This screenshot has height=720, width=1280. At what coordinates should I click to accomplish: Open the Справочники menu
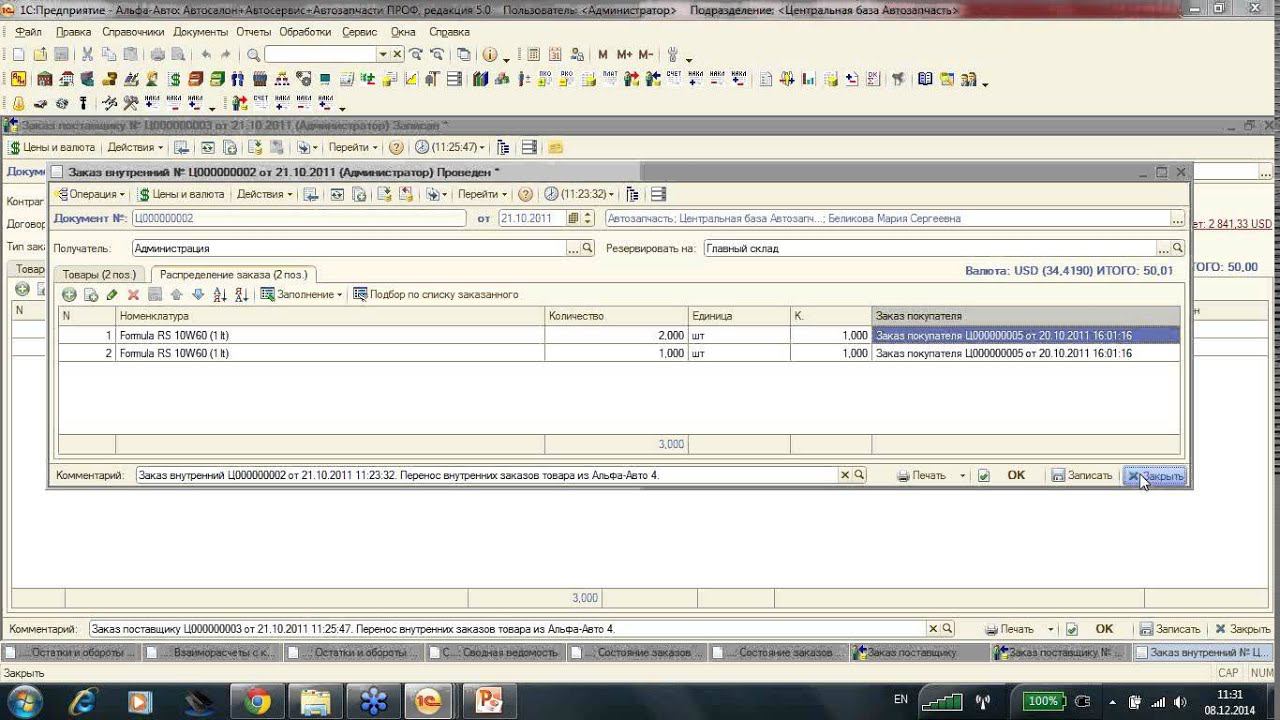tap(133, 32)
